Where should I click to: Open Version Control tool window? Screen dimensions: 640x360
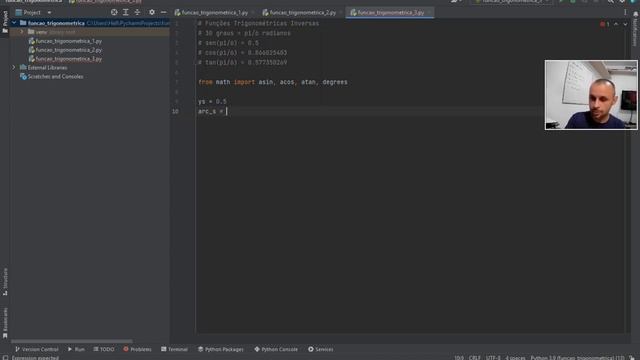point(37,349)
